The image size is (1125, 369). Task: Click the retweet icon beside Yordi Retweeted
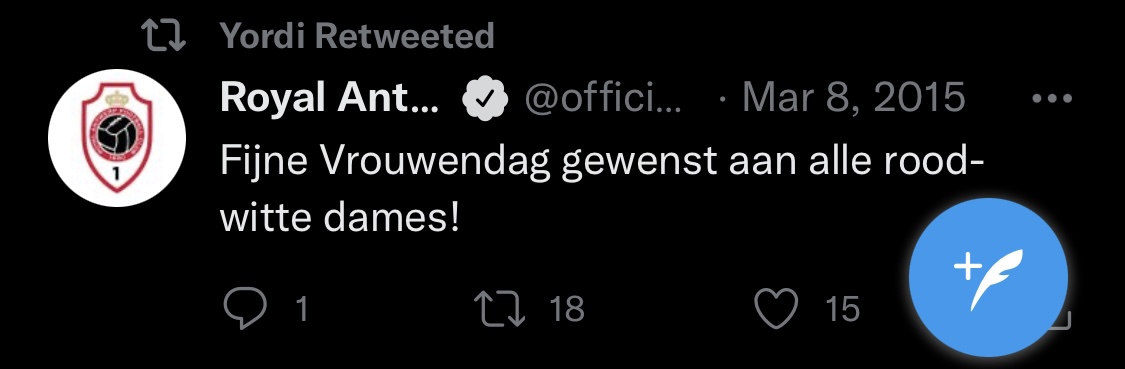tap(164, 36)
